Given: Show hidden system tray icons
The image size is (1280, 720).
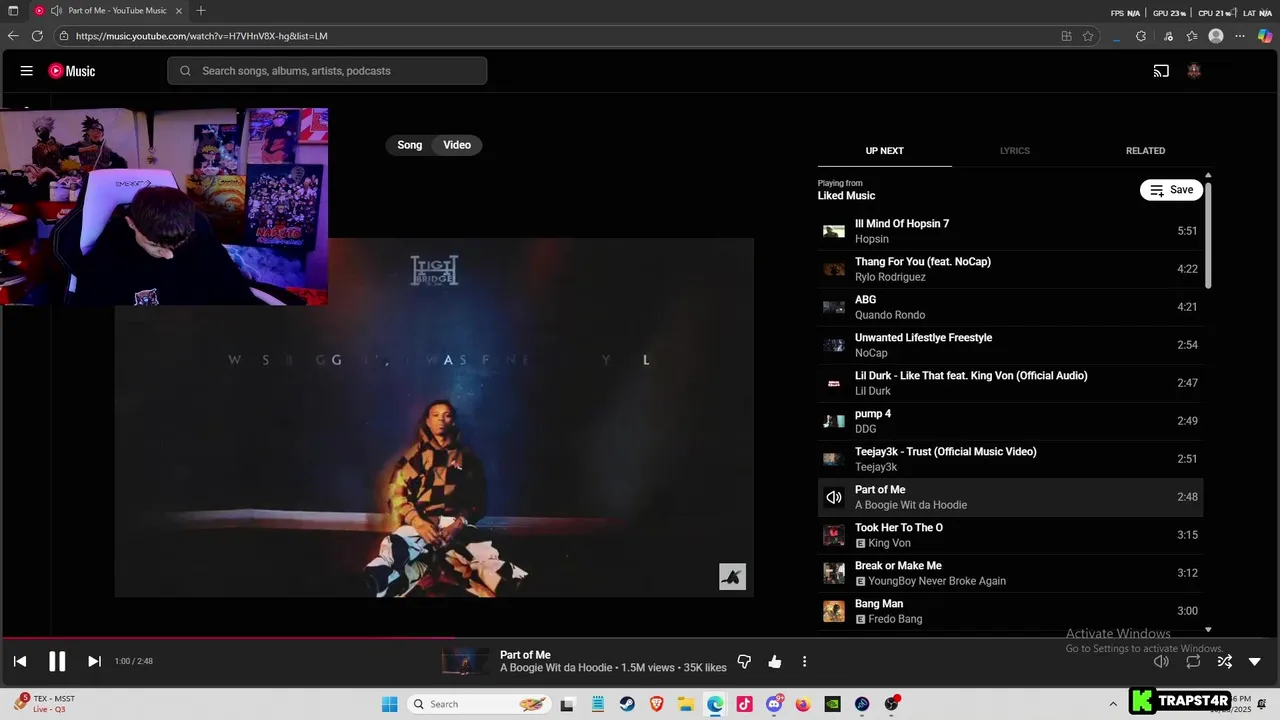Looking at the screenshot, I should (1113, 704).
